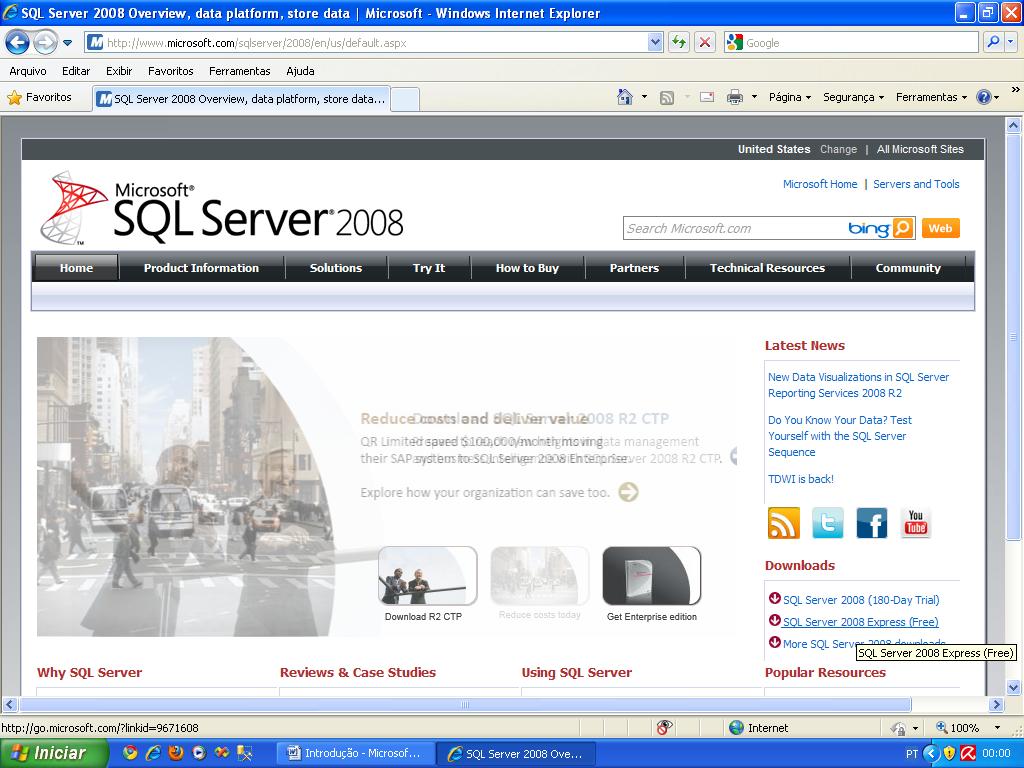
Task: Click the Bing search magnifier button
Action: (x=903, y=228)
